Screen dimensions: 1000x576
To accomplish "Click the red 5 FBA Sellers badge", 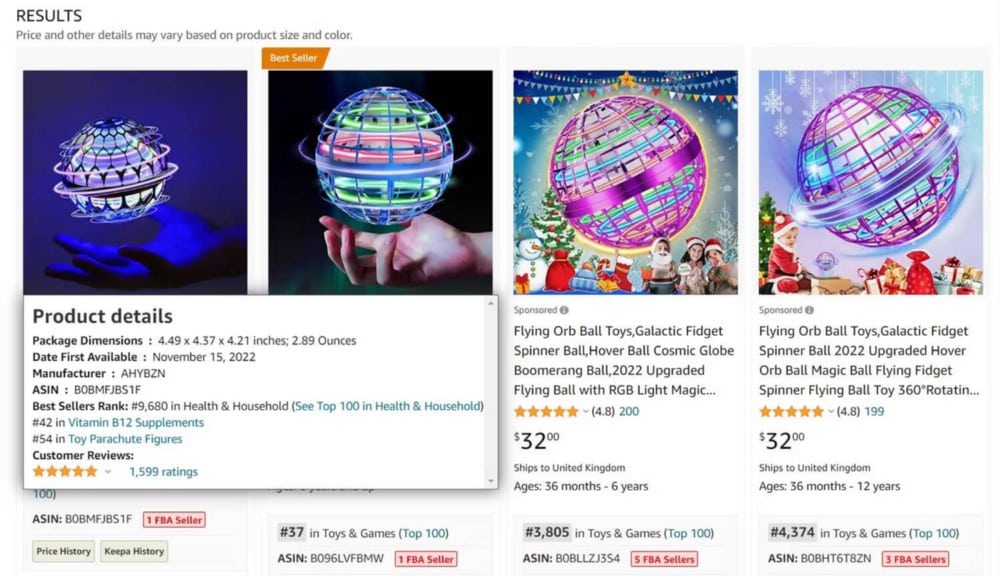I will [x=664, y=559].
